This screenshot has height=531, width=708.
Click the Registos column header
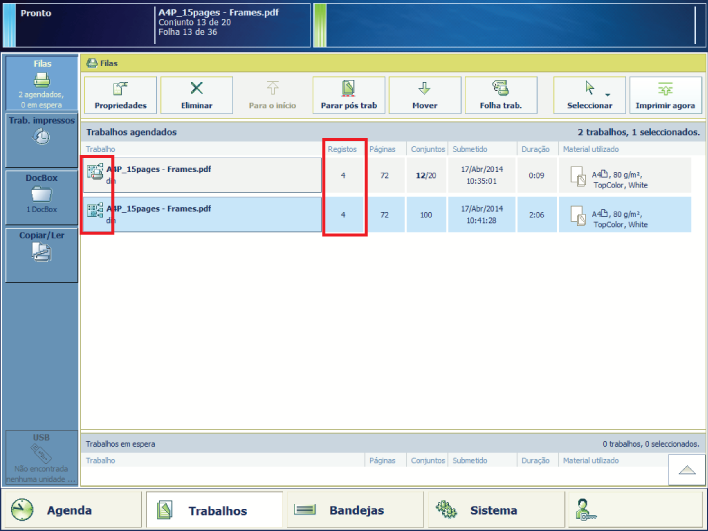pyautogui.click(x=342, y=149)
